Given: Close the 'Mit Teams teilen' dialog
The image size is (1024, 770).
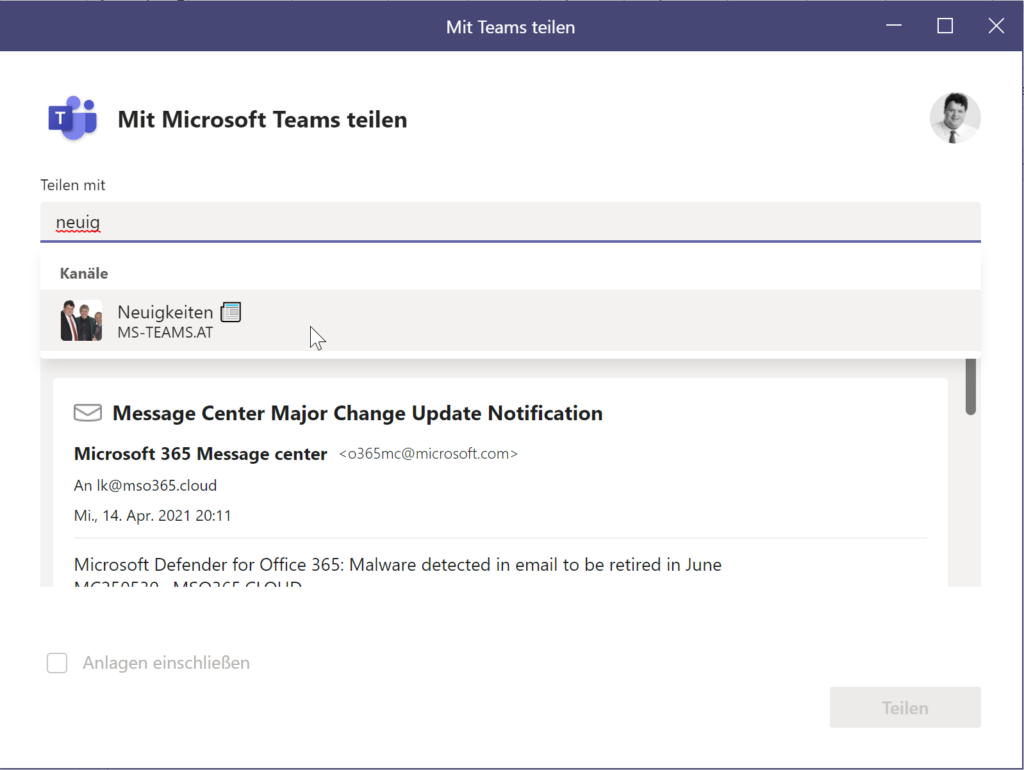Looking at the screenshot, I should pos(996,26).
